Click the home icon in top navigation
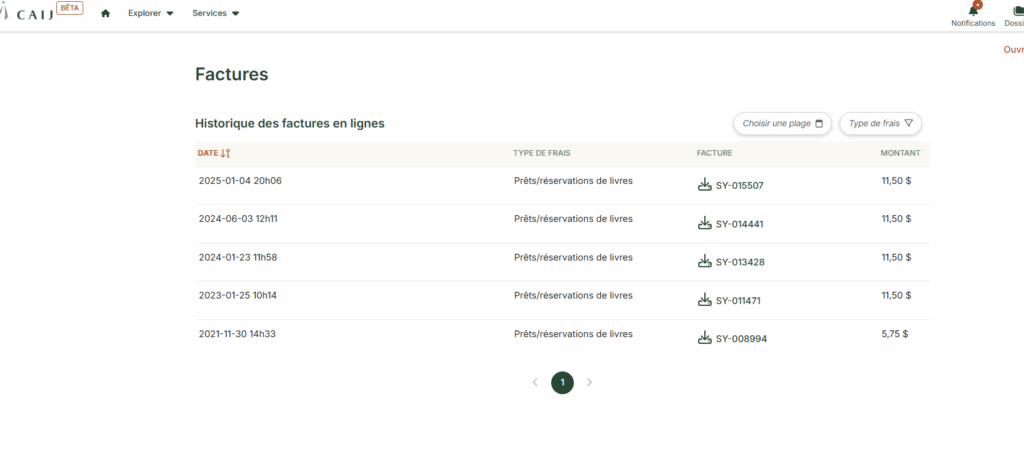The height and width of the screenshot is (453, 1024). (105, 13)
